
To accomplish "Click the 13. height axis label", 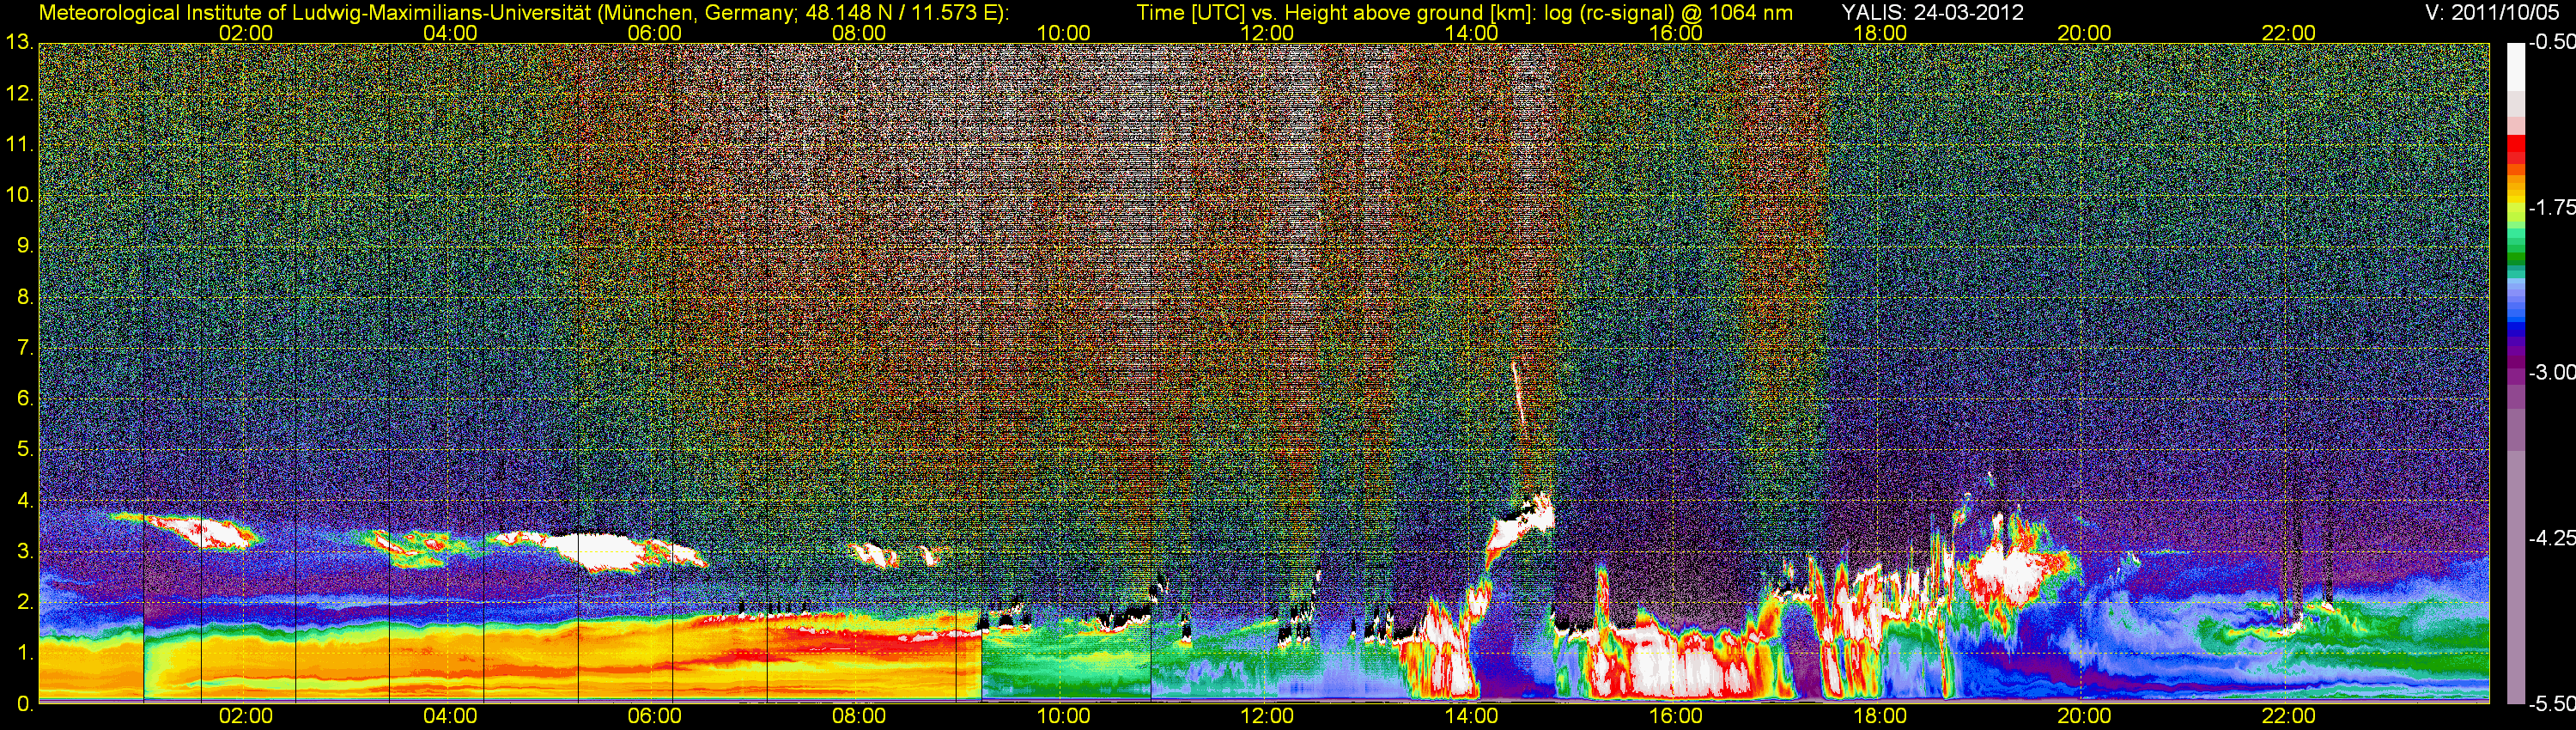I will (x=19, y=42).
